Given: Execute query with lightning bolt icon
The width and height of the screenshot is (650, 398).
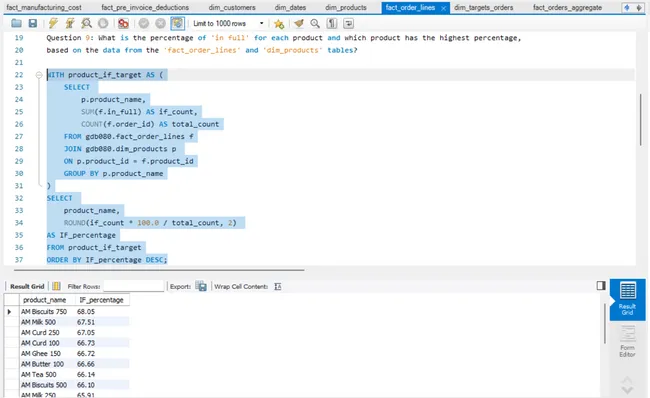Looking at the screenshot, I should (x=53, y=23).
